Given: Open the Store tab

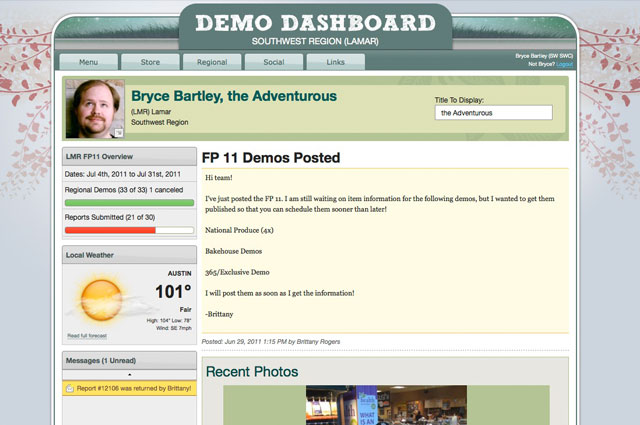Looking at the screenshot, I should (150, 62).
